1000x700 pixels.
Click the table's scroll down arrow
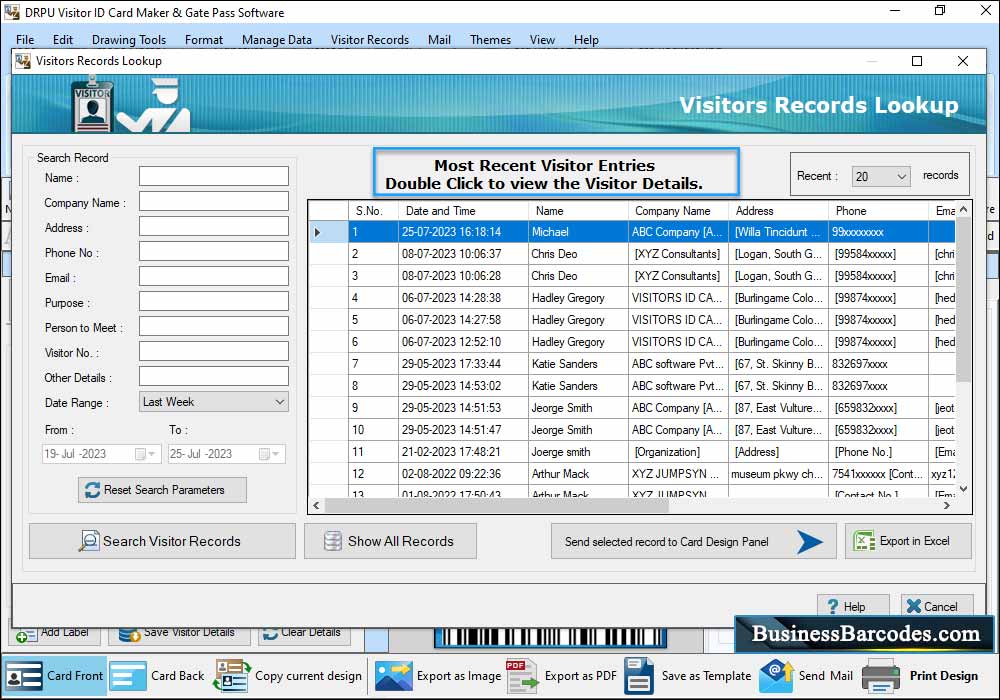(964, 489)
